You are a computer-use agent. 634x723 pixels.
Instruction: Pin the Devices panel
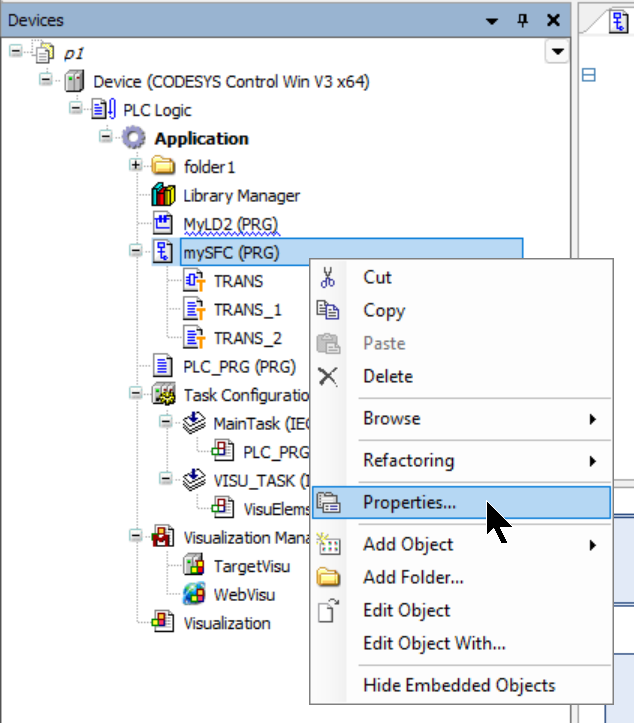pyautogui.click(x=522, y=20)
